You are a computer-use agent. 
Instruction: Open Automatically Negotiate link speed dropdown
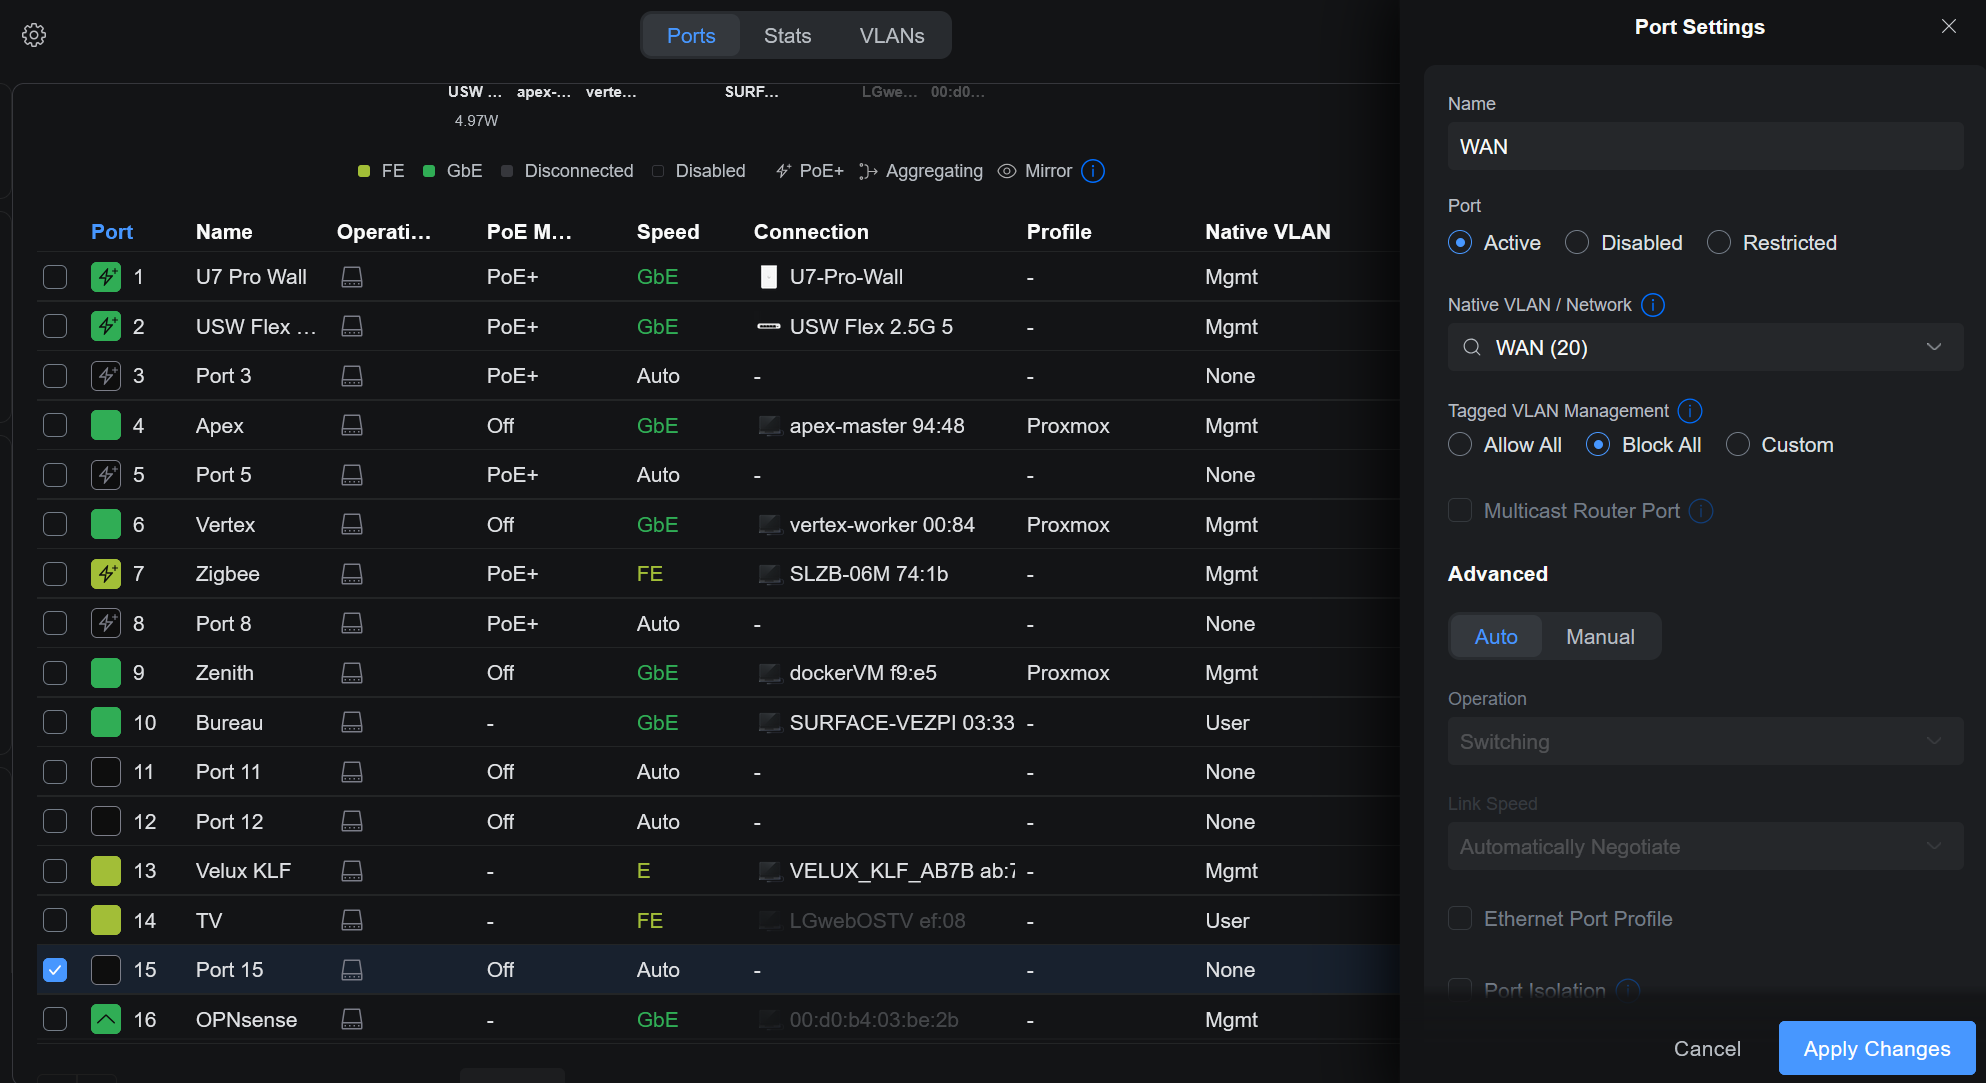coord(1705,847)
